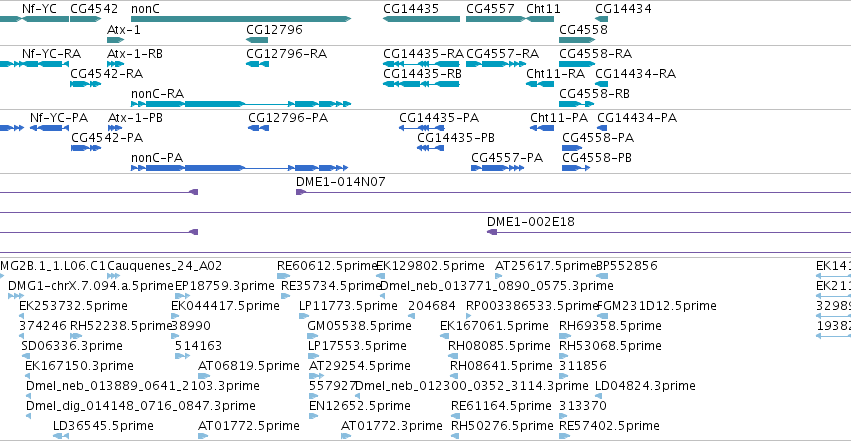Click EST RE57402.5prime
The width and height of the screenshot is (851, 441).
[564, 436]
